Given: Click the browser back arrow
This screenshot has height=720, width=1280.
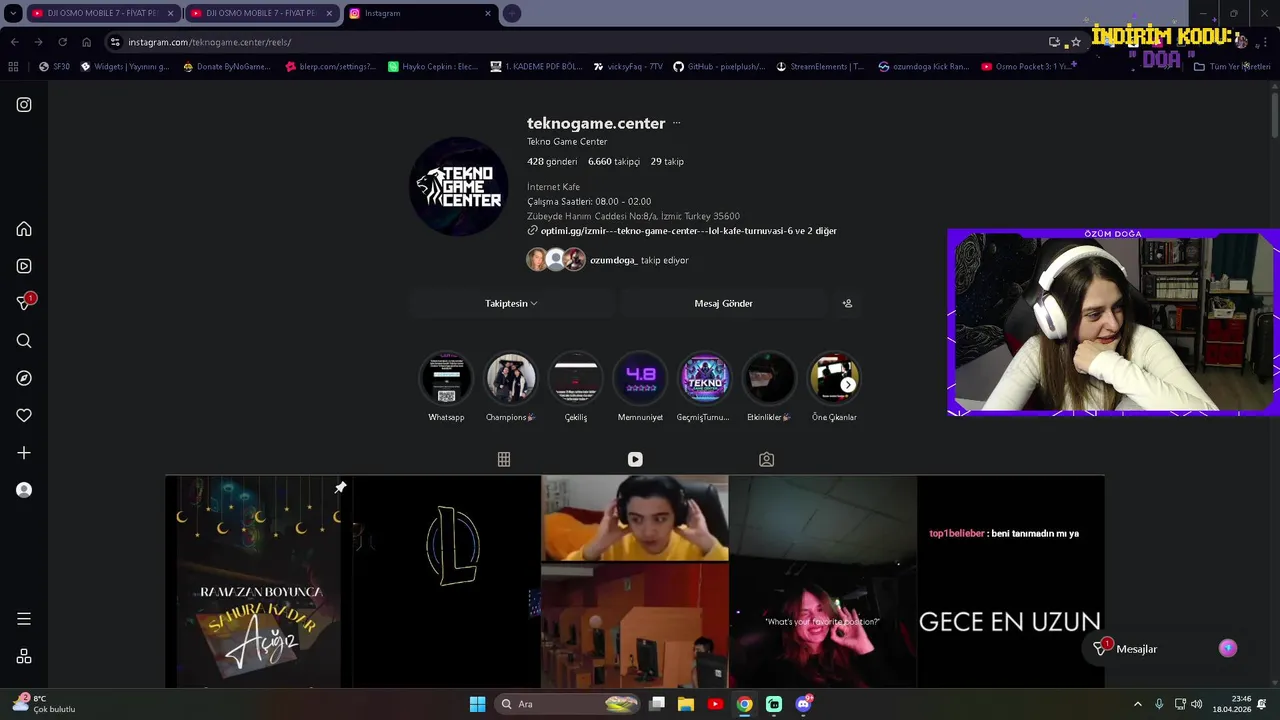Looking at the screenshot, I should (x=14, y=42).
